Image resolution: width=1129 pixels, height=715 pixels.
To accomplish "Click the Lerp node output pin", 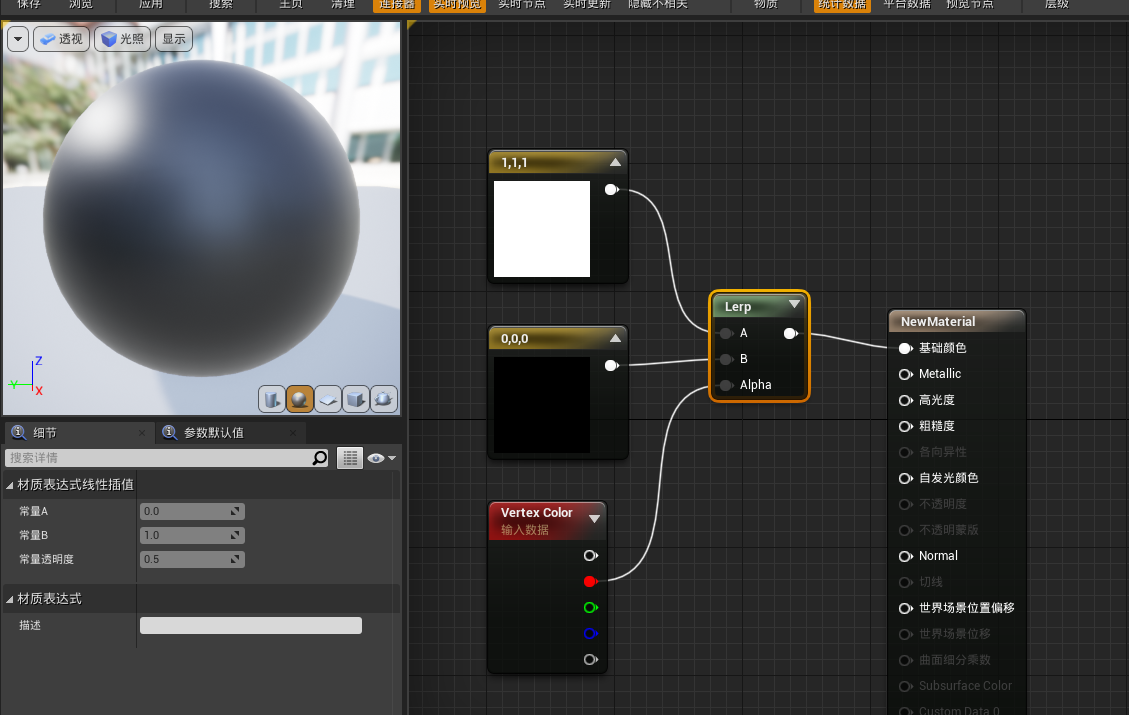I will click(791, 333).
